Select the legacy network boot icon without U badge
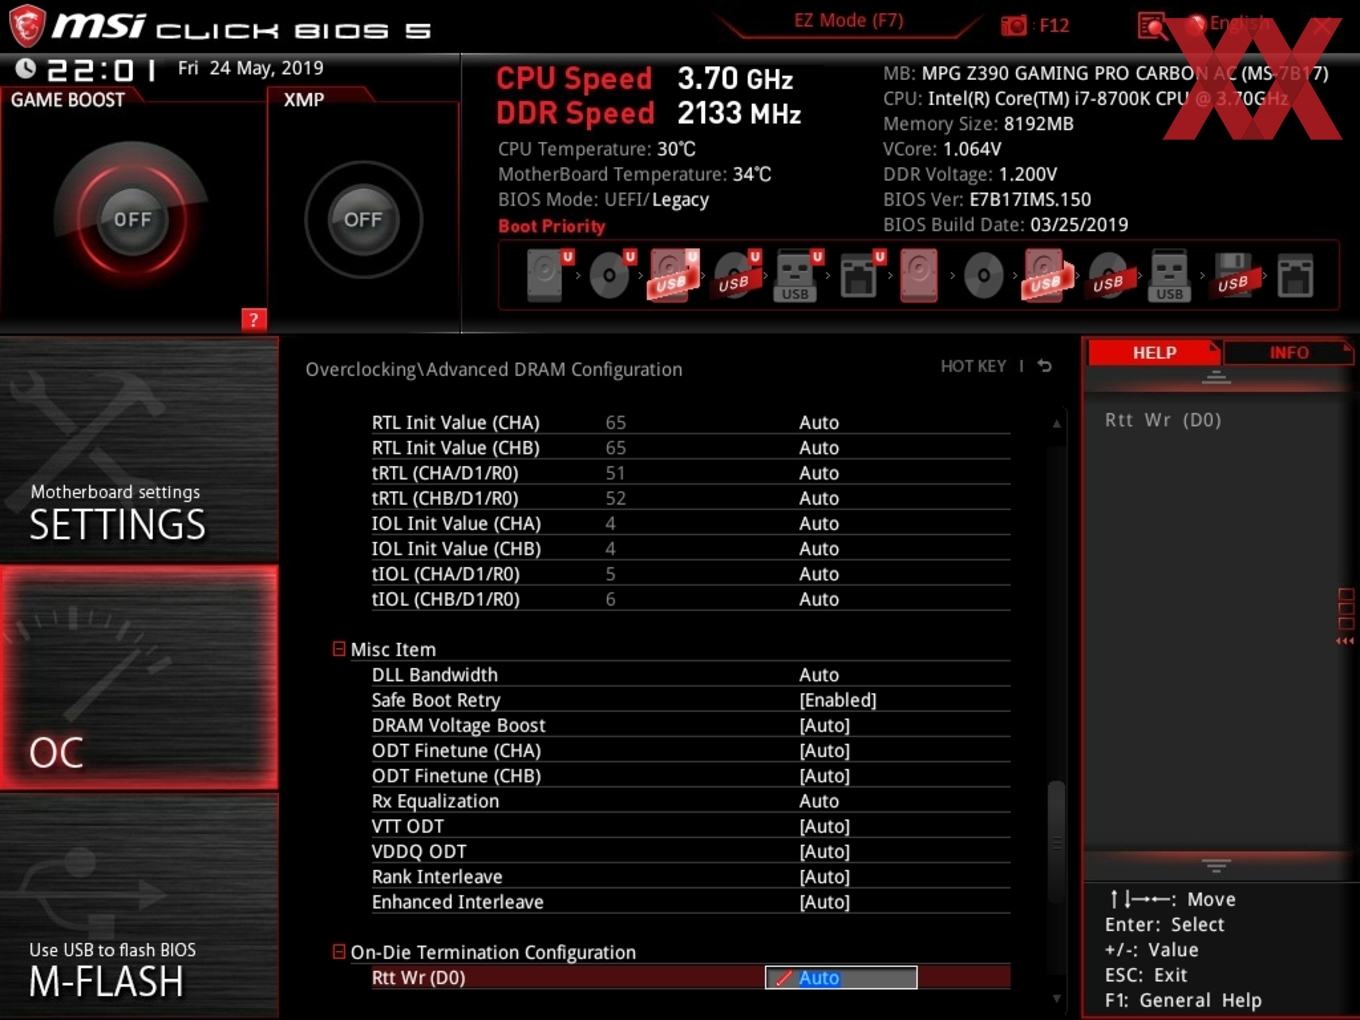This screenshot has width=1360, height=1020. point(1295,275)
